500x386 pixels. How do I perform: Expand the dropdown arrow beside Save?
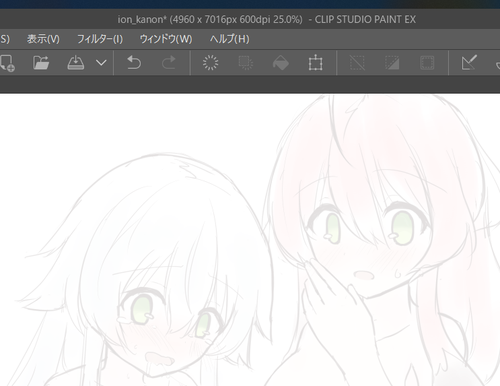coord(101,63)
